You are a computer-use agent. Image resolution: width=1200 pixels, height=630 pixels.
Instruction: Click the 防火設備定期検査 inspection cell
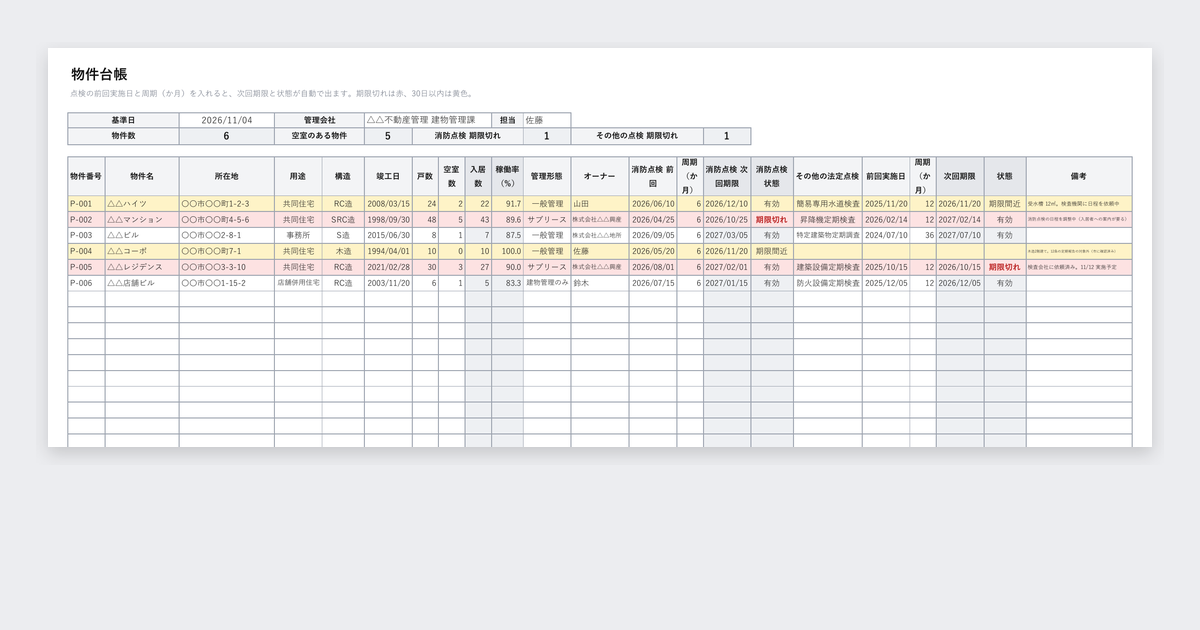(x=827, y=283)
